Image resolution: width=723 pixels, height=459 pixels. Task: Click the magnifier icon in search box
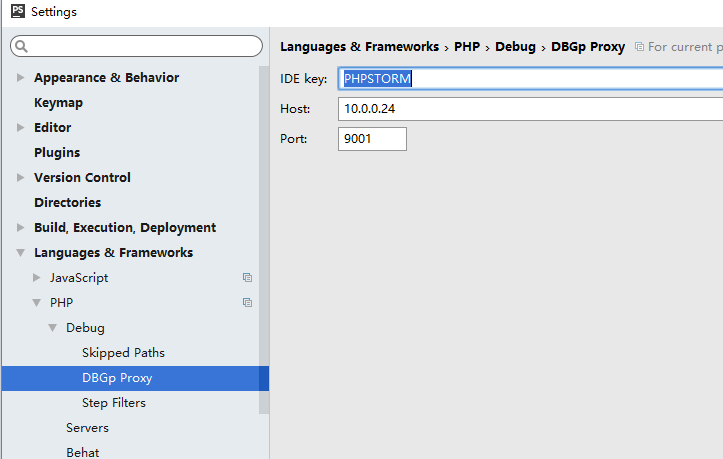click(21, 46)
